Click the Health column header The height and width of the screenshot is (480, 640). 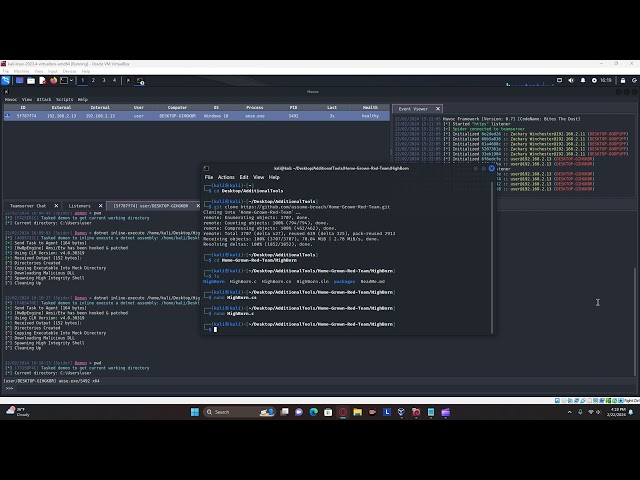(370, 107)
